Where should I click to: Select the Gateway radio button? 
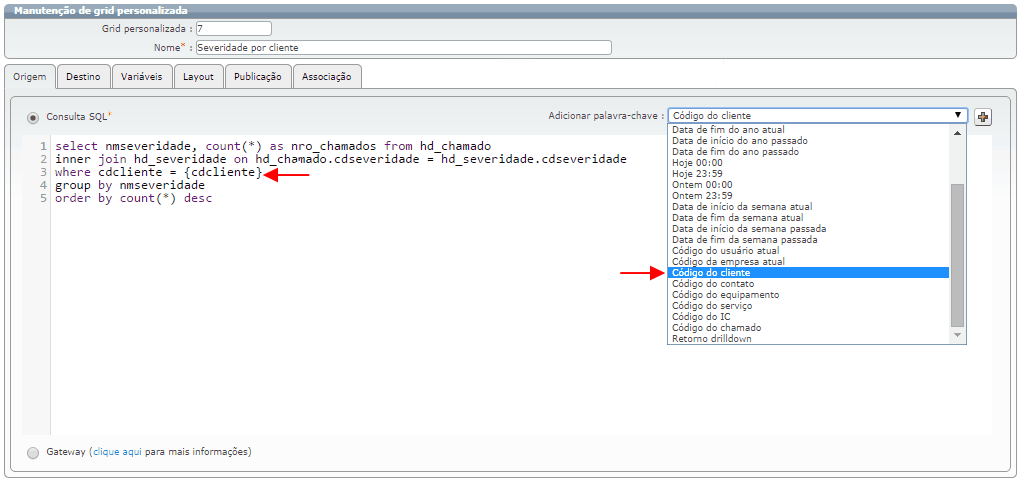tap(33, 452)
